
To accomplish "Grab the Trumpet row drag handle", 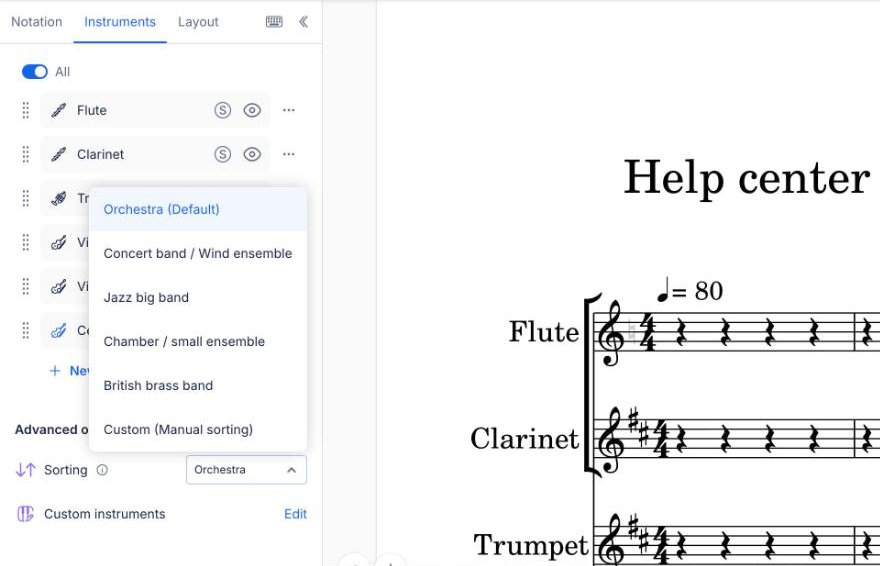I will [26, 198].
